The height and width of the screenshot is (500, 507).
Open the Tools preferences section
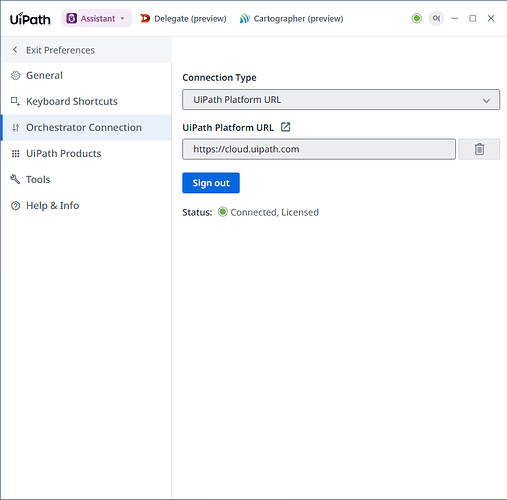pos(86,179)
